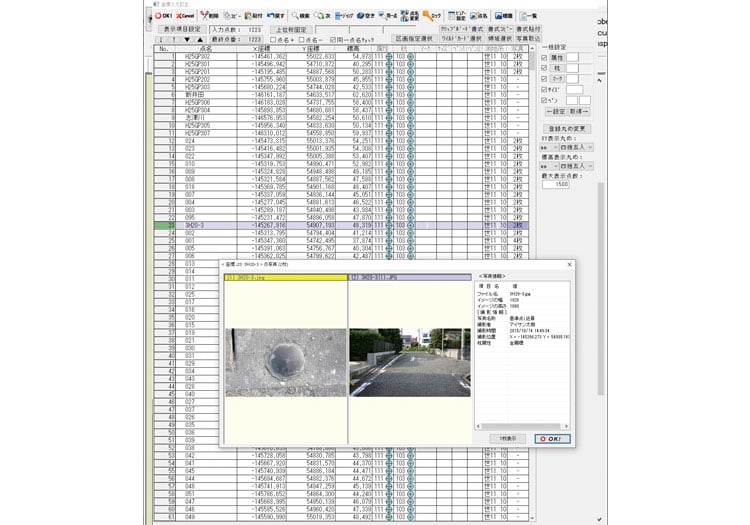The image size is (750, 525).
Task: Click the ジャンプ jump toolbar icon
Action: tap(344, 16)
